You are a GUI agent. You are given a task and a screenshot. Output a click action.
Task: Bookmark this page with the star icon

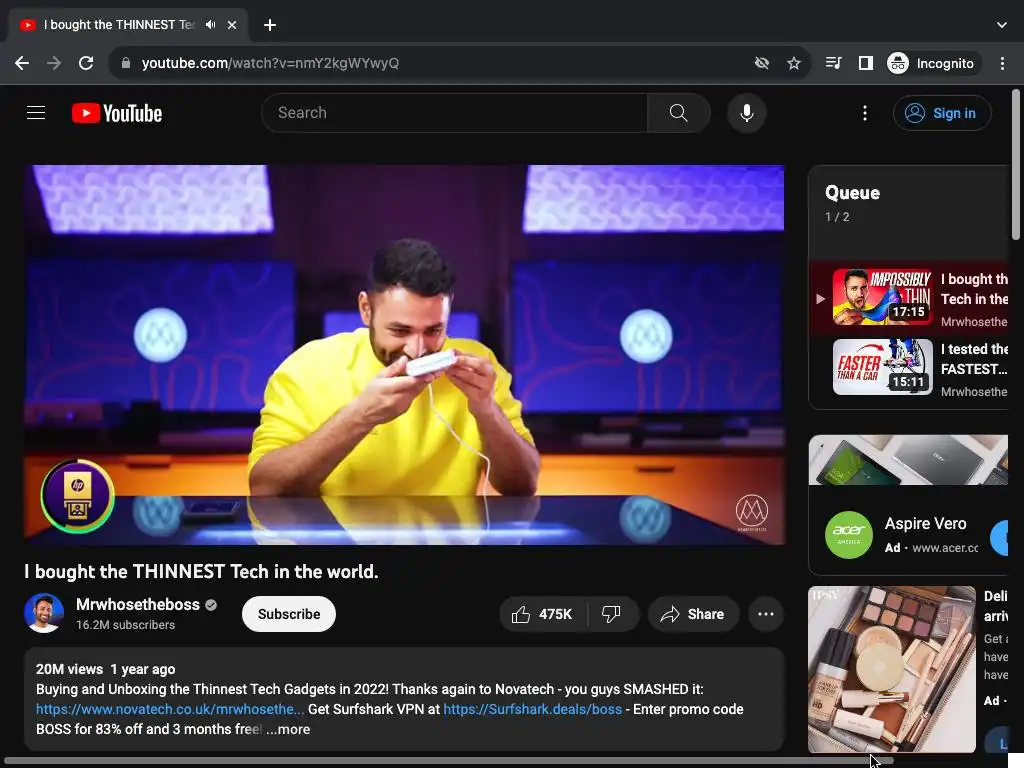[793, 63]
